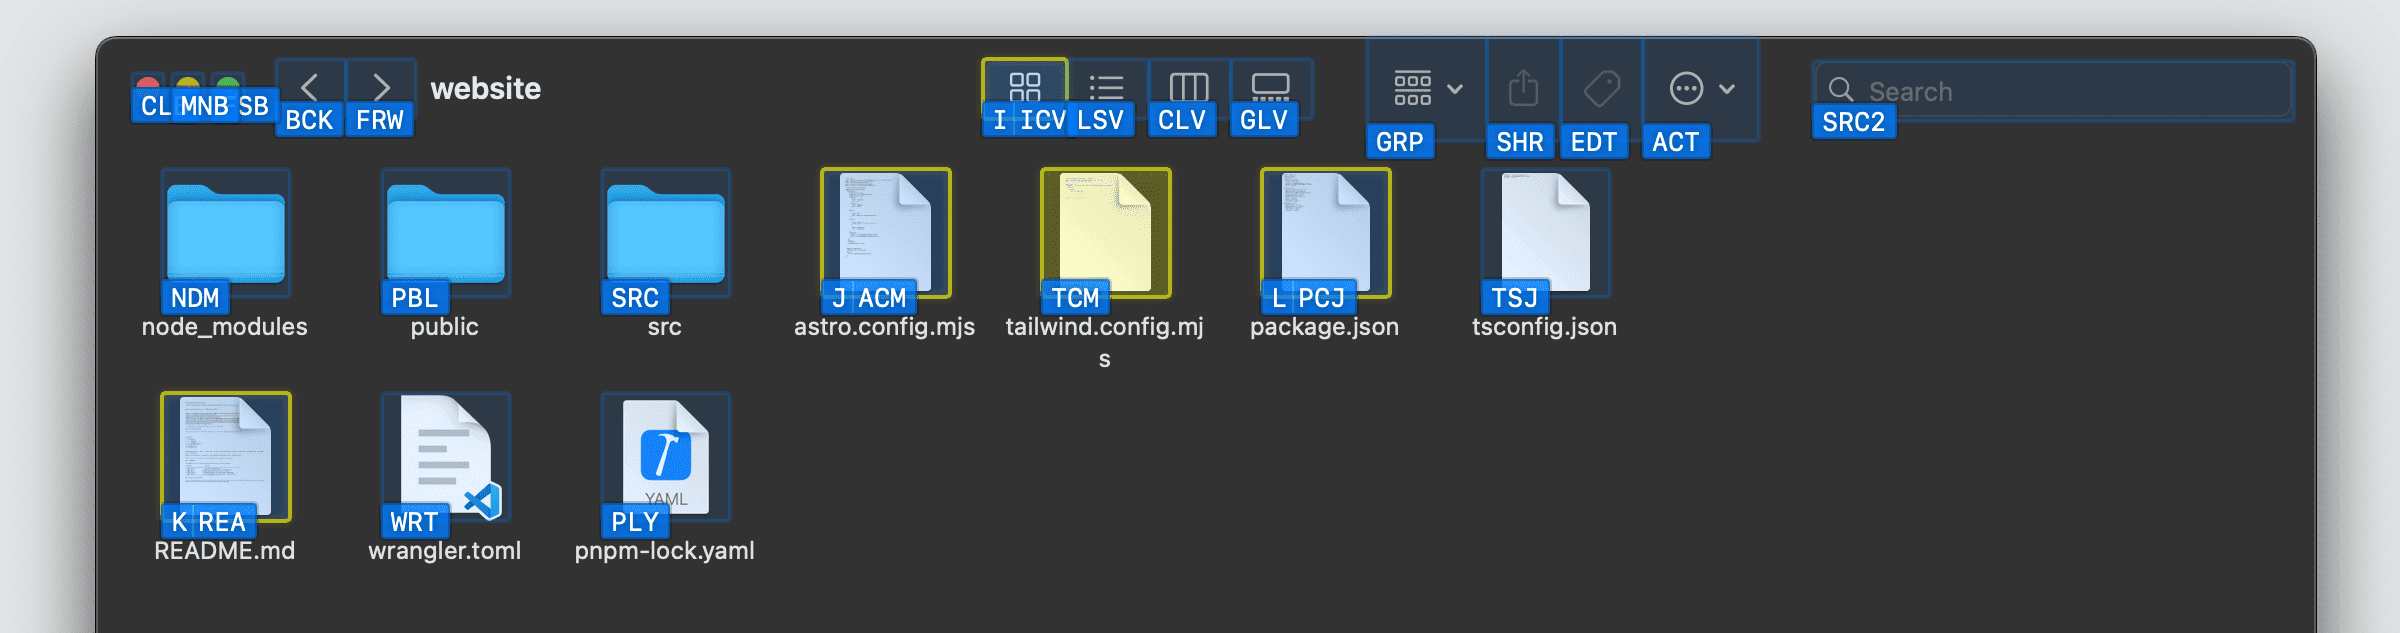The image size is (2400, 633).
Task: Select the src folder icon
Action: tap(665, 233)
